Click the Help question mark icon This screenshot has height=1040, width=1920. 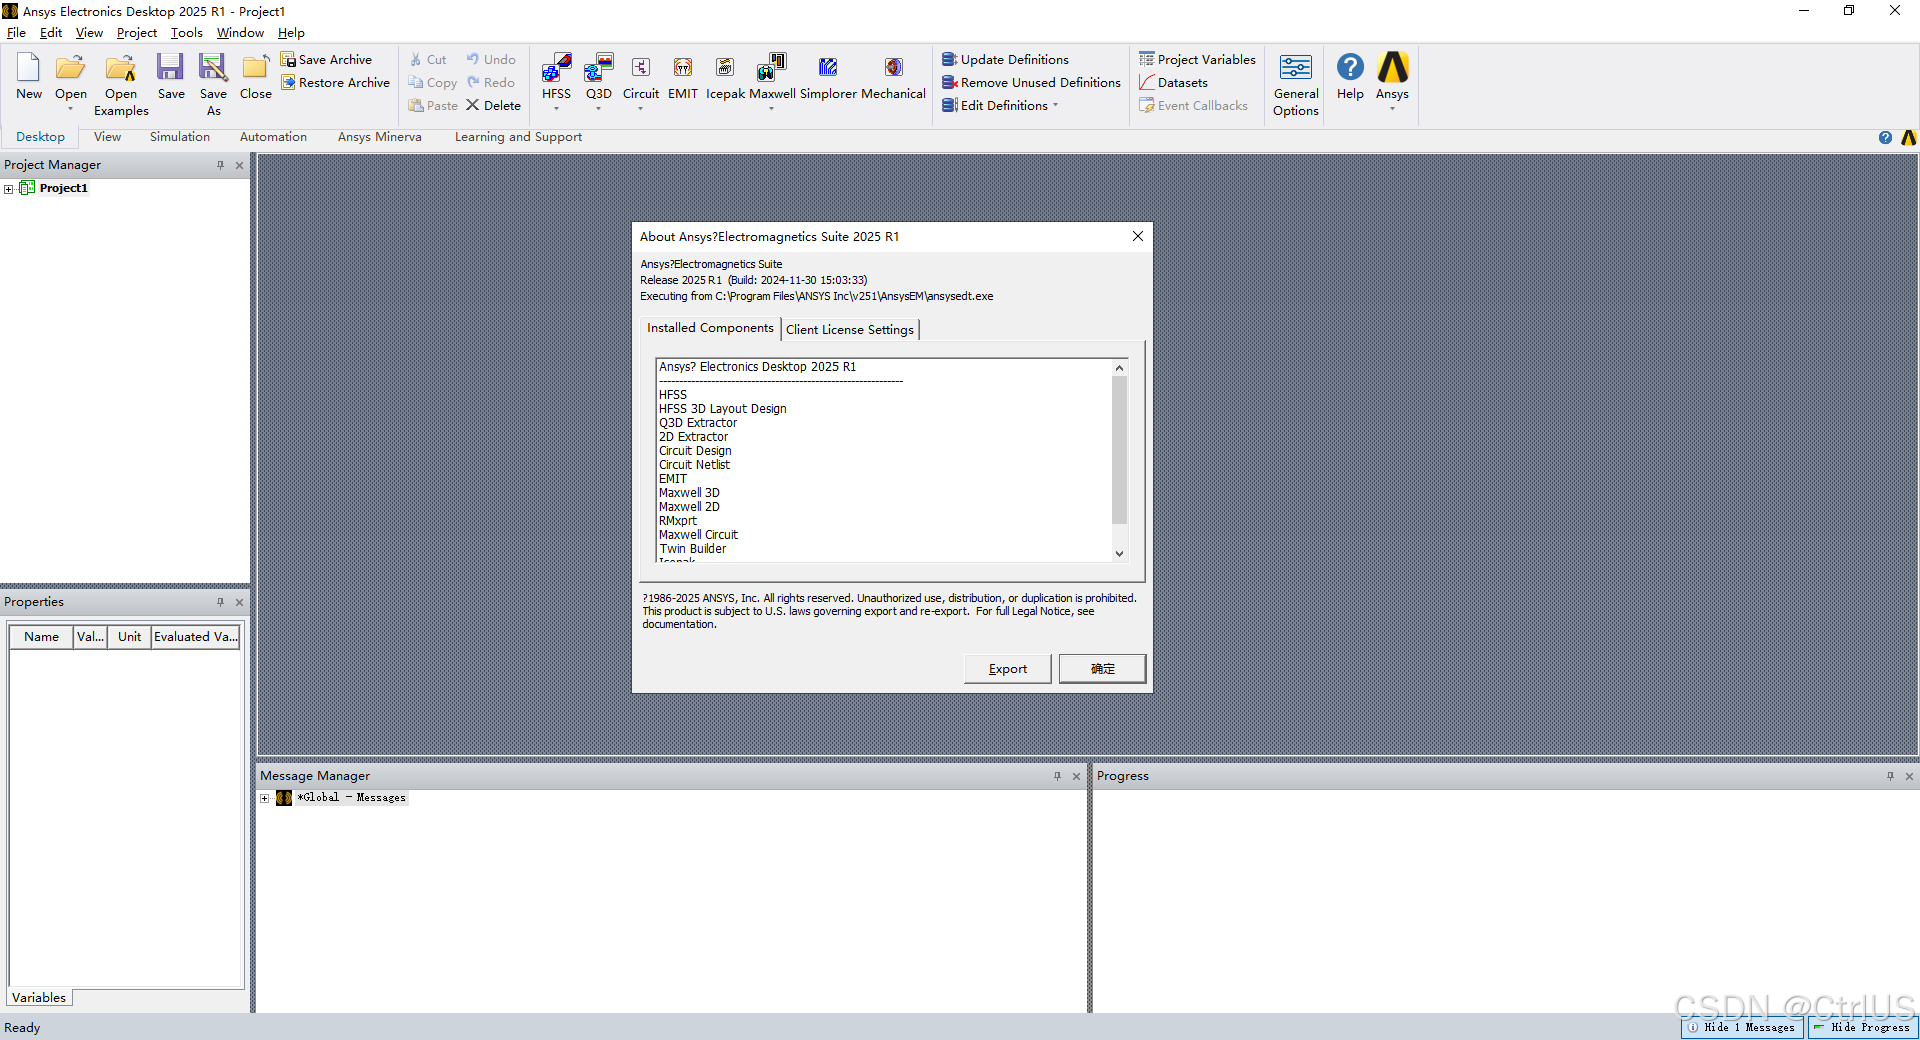click(1350, 68)
